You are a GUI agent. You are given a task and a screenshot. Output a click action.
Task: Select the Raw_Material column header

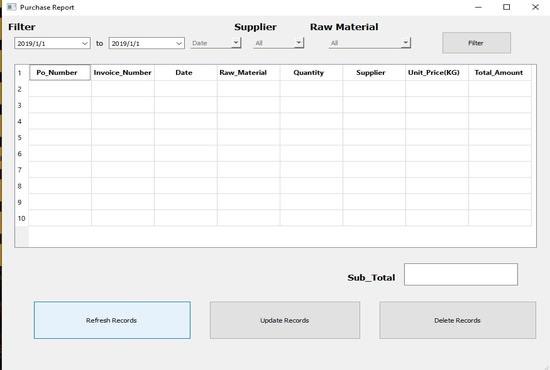248,72
